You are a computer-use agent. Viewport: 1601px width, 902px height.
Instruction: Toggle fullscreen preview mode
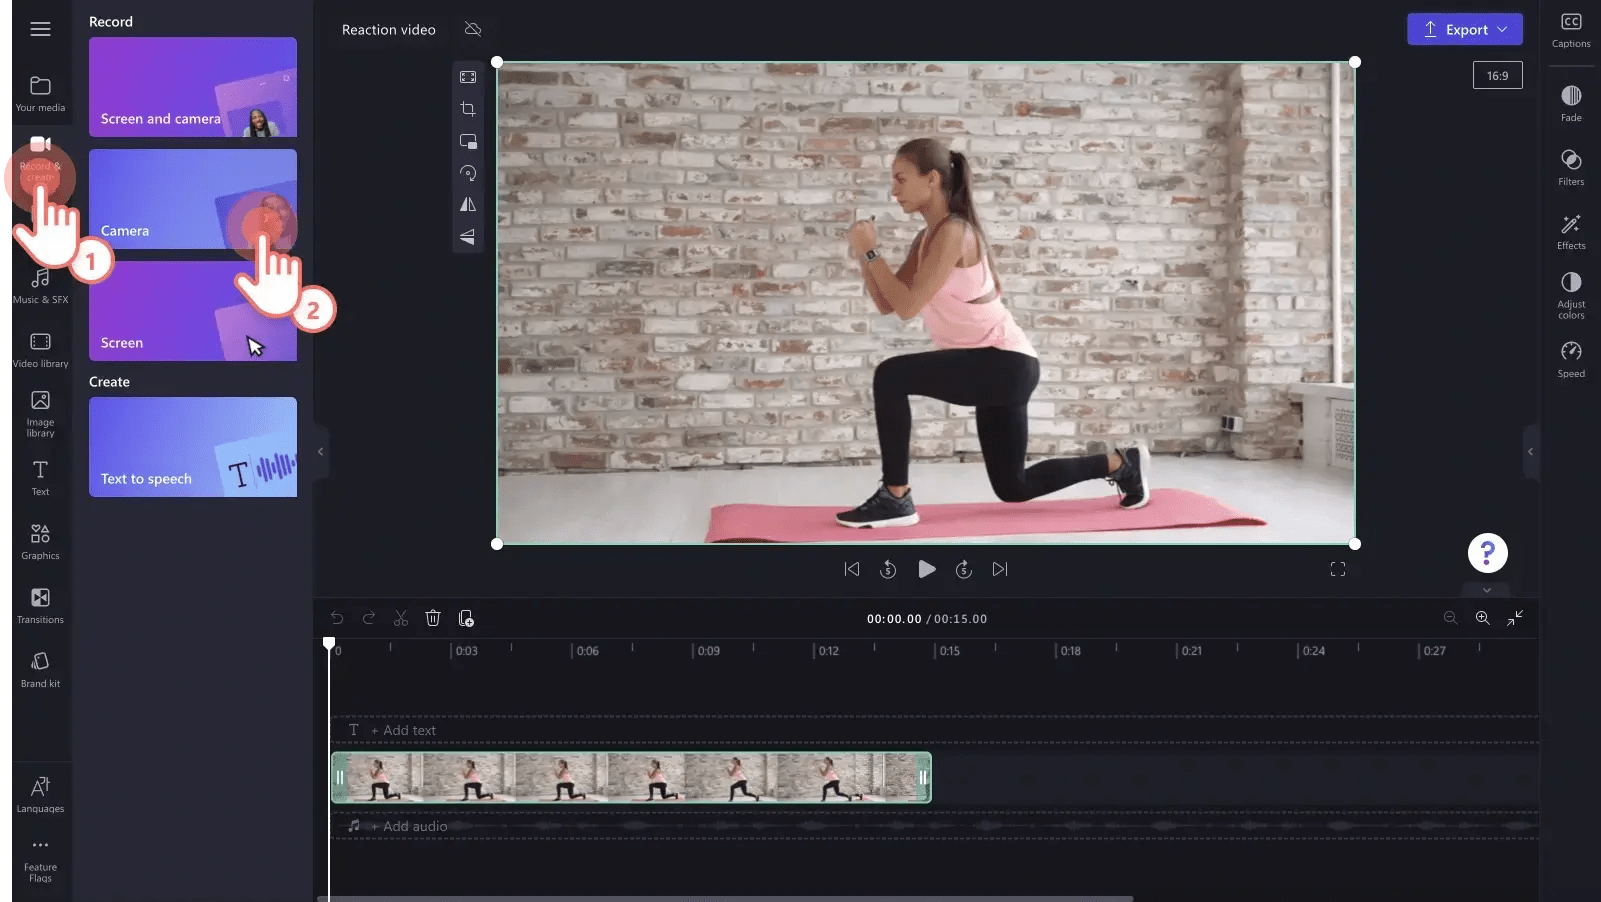(1339, 568)
